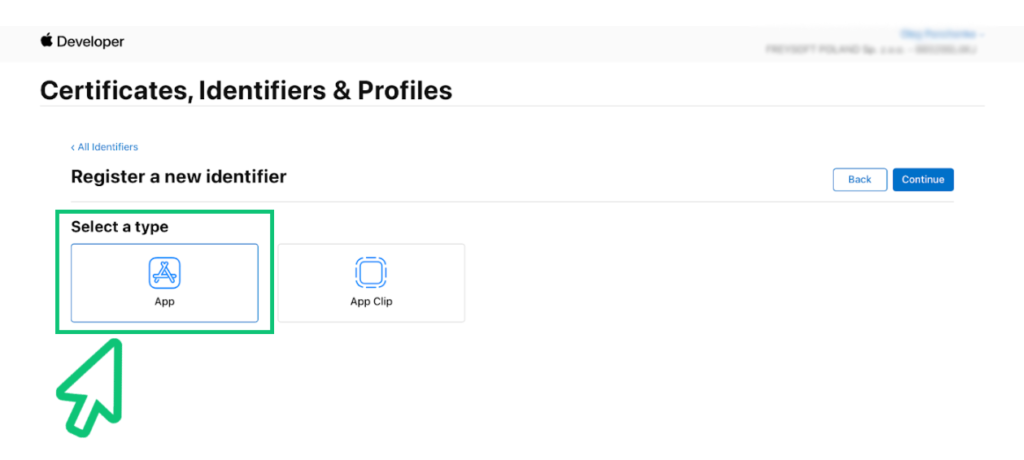Viewport: 1024px width, 460px height.
Task: Click the green highlight border around the App card
Action: (165, 211)
